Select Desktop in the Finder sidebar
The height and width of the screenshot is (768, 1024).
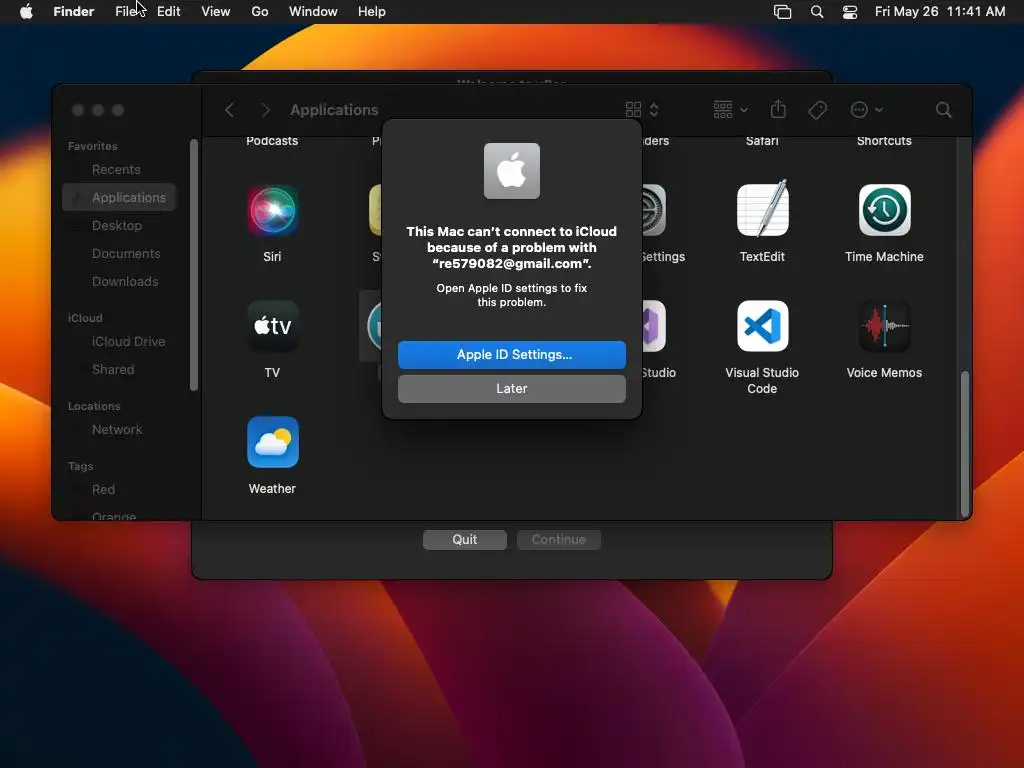(117, 225)
